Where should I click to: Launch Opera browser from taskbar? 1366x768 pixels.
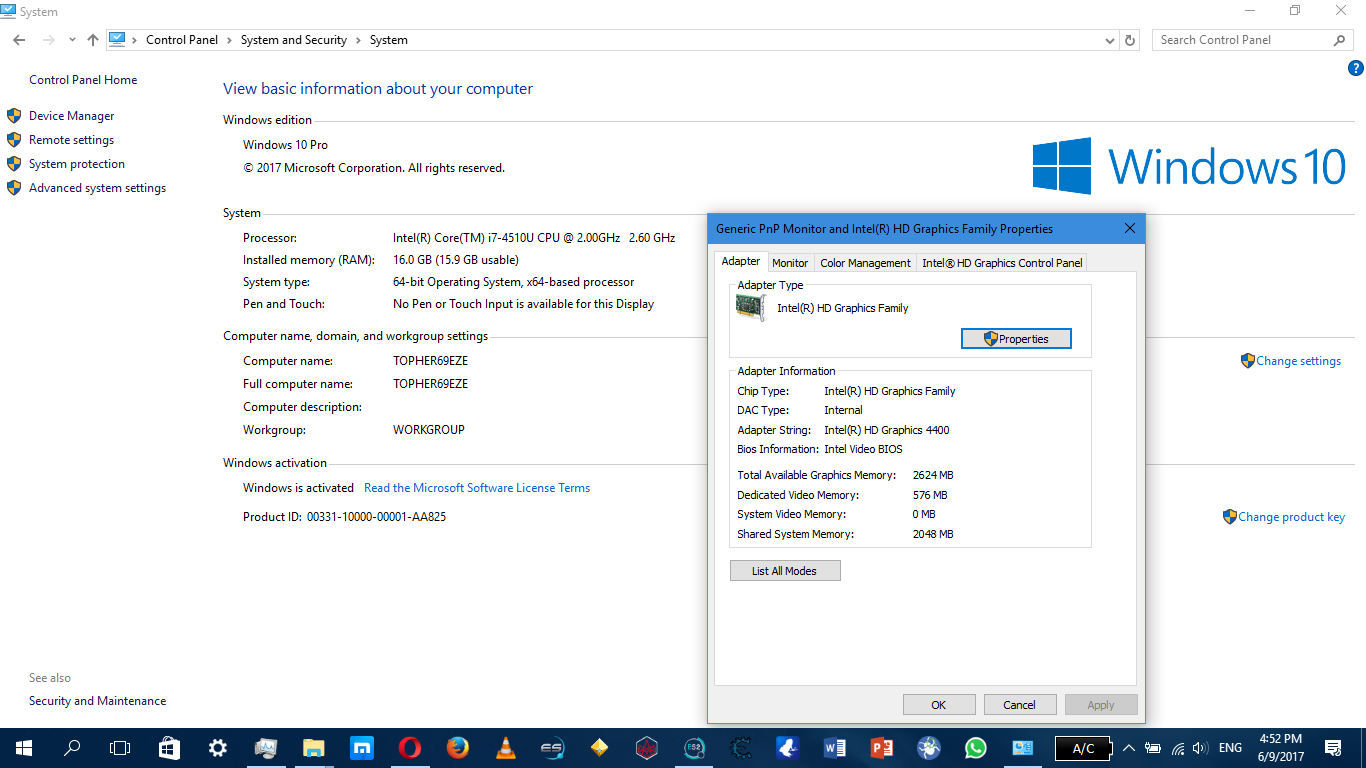(x=409, y=748)
